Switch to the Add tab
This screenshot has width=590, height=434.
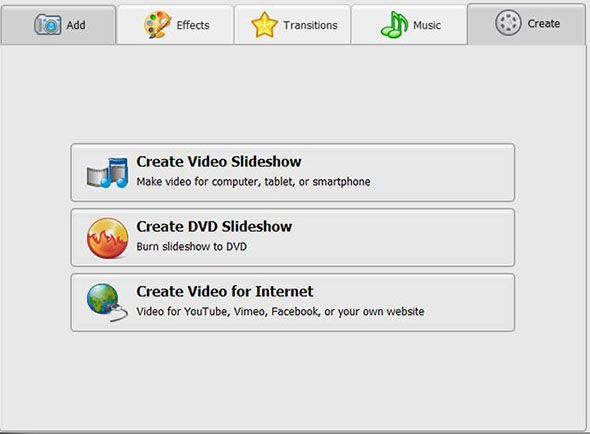58,25
